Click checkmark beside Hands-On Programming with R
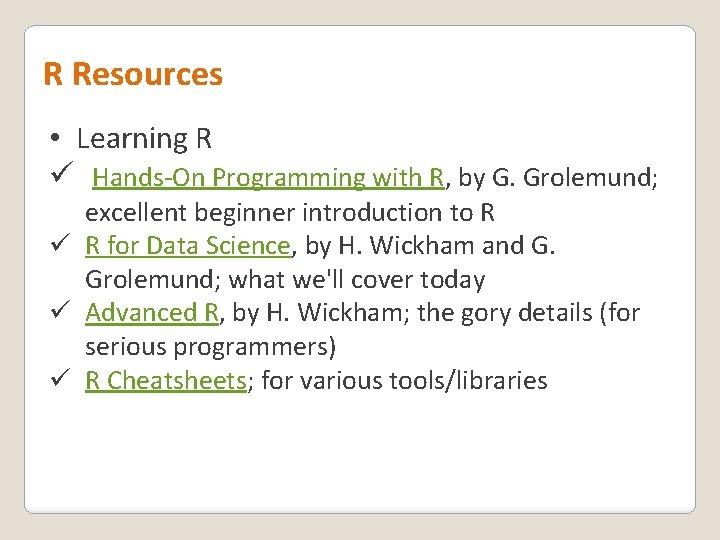Viewport: 720px width, 540px height. 57,177
